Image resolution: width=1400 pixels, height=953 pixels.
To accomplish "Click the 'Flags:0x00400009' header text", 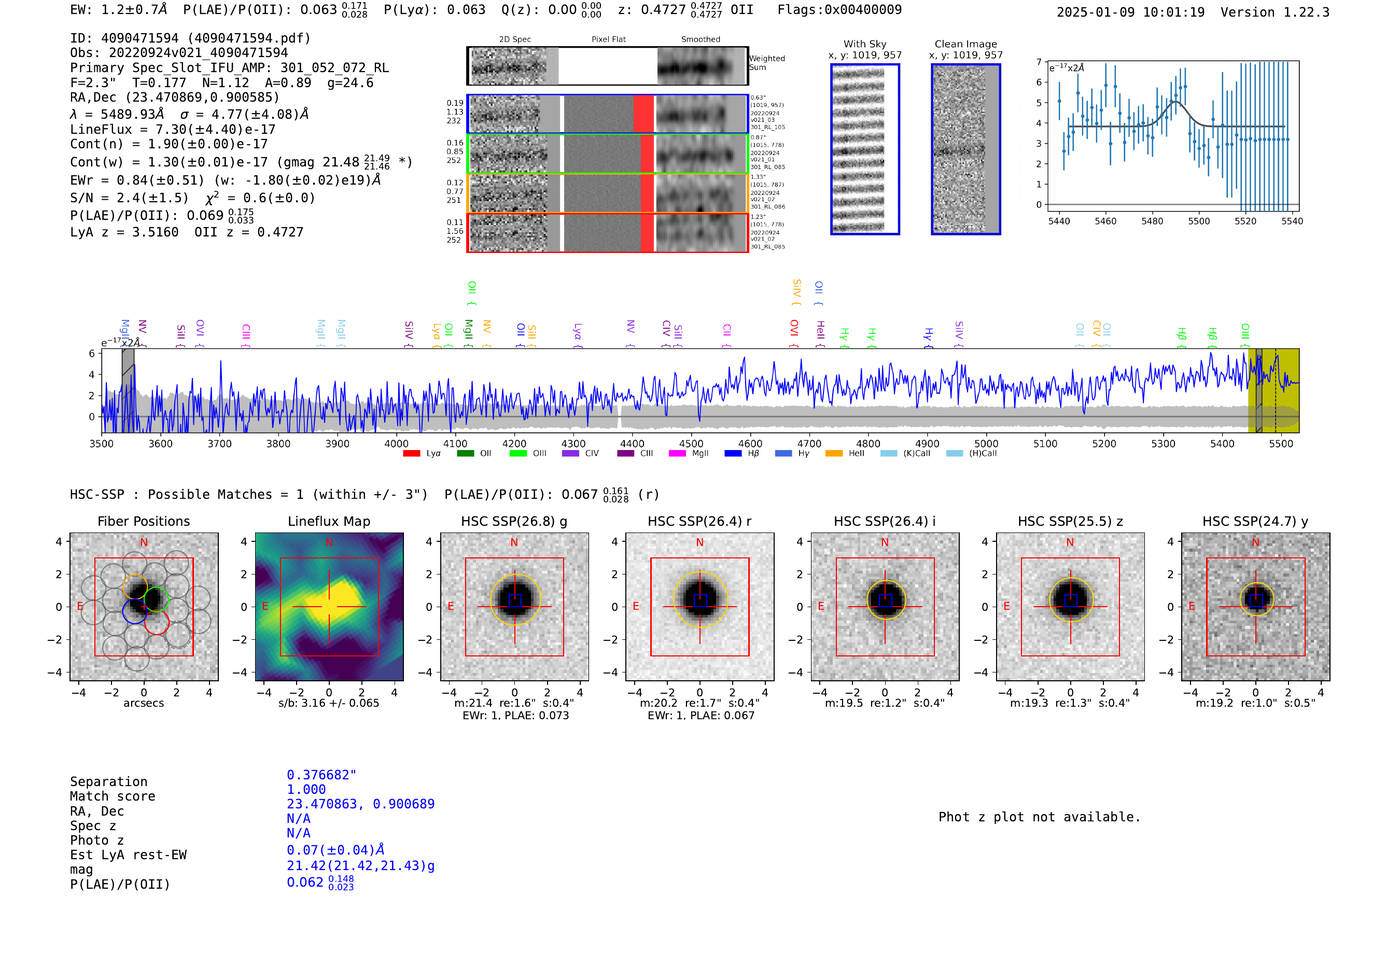I will pyautogui.click(x=839, y=10).
